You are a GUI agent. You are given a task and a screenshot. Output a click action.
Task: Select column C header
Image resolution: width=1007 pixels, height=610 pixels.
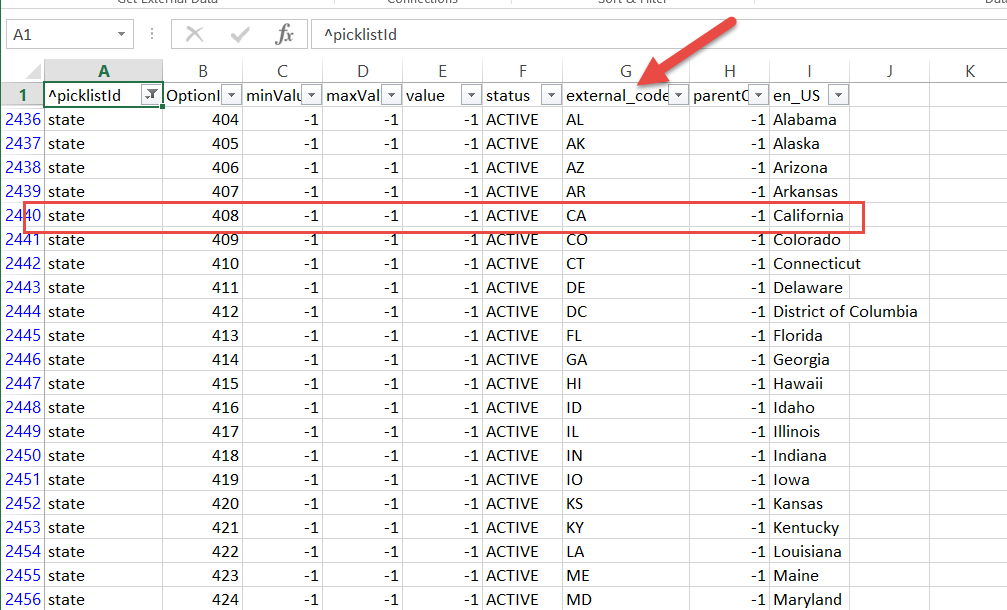coord(283,71)
